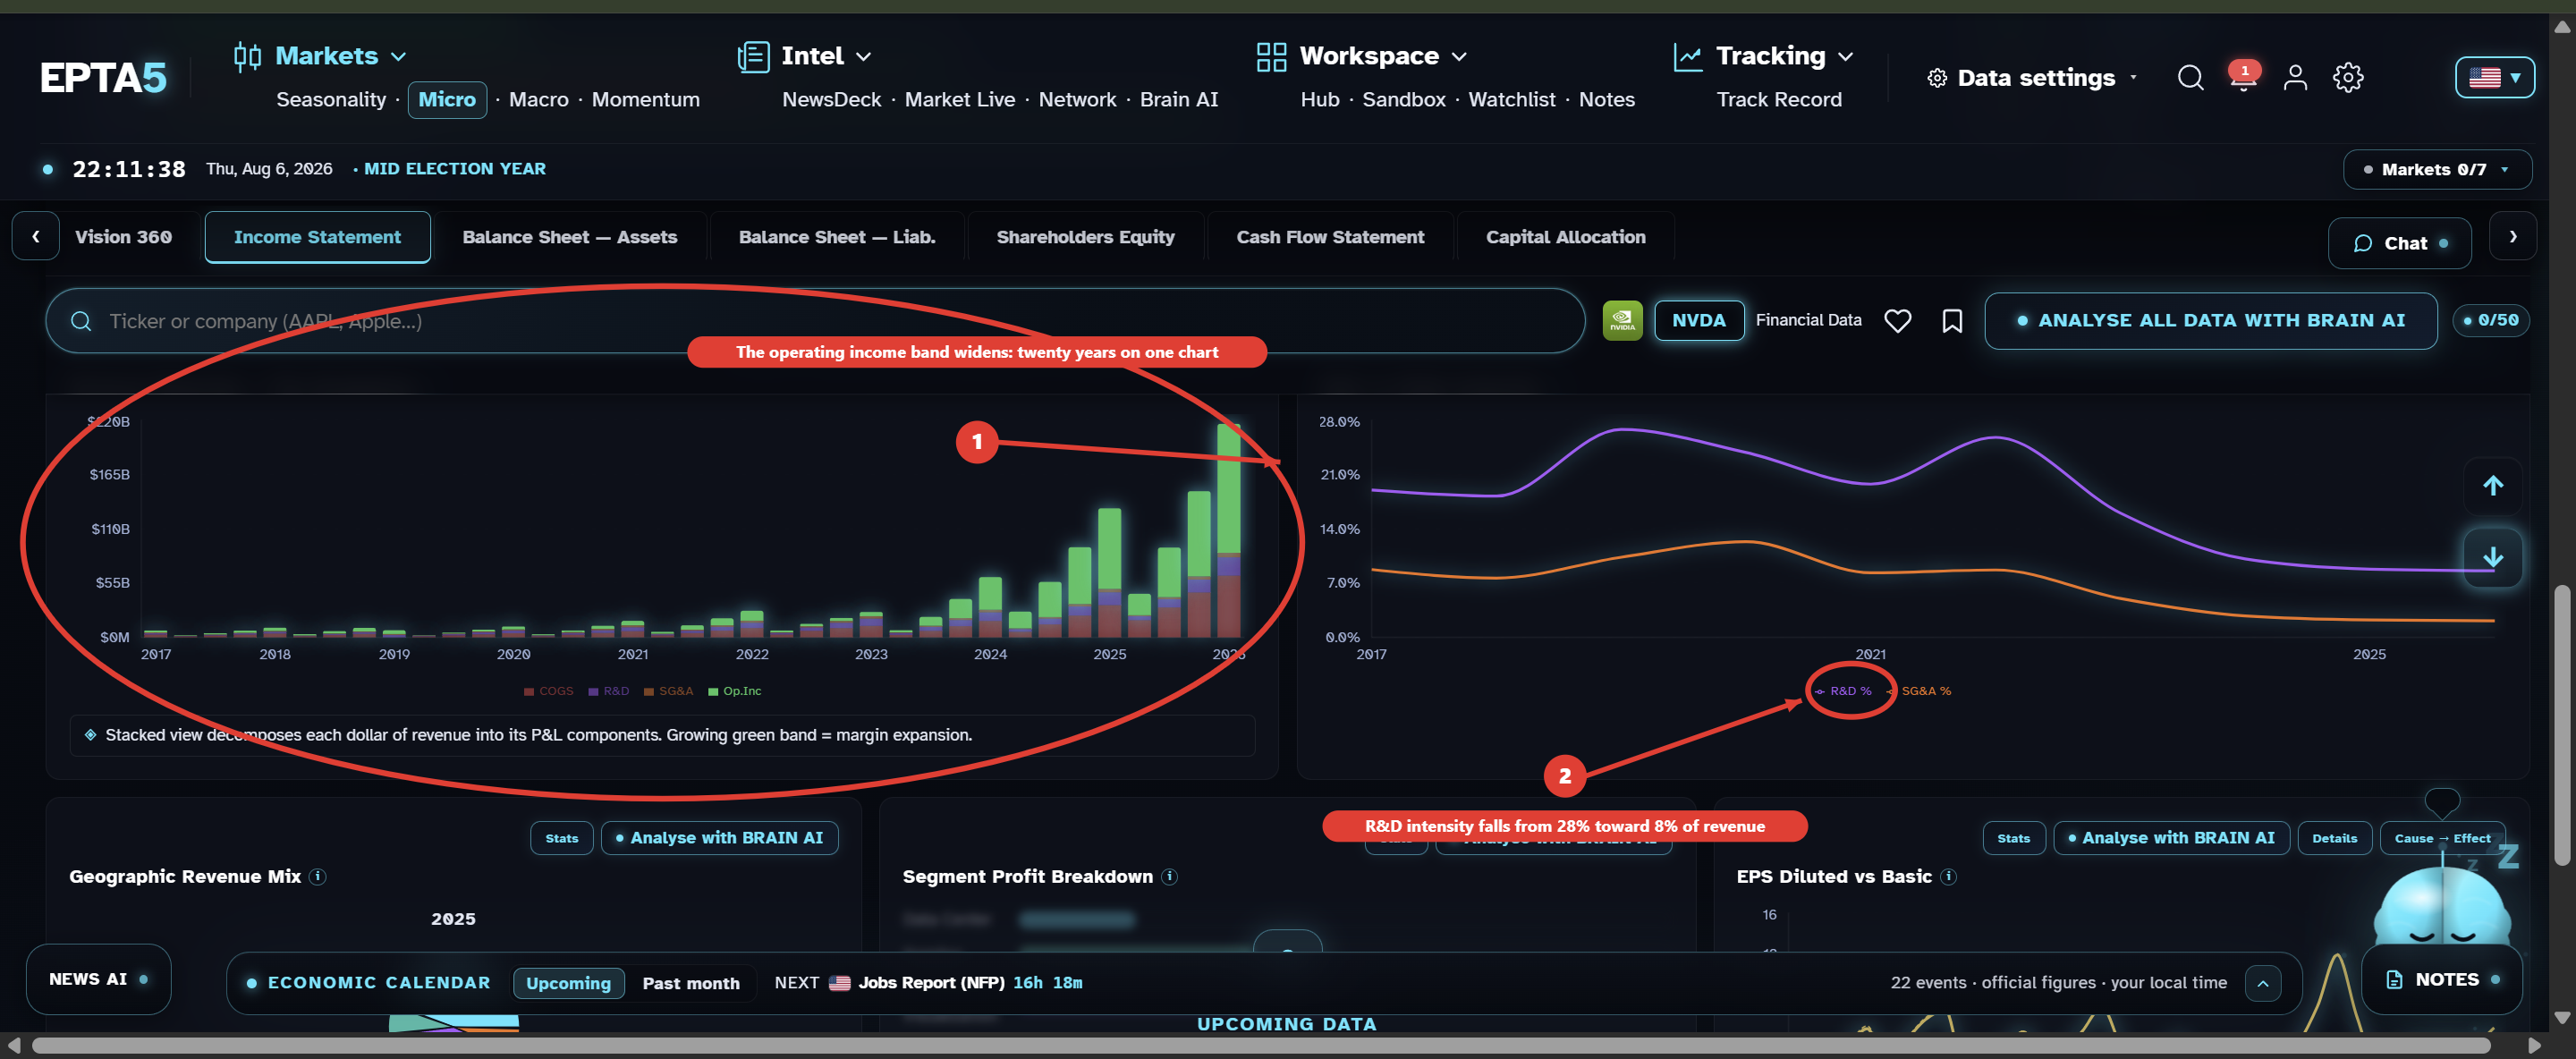2576x1059 pixels.
Task: Open Details for the EPS card
Action: pos(2334,838)
